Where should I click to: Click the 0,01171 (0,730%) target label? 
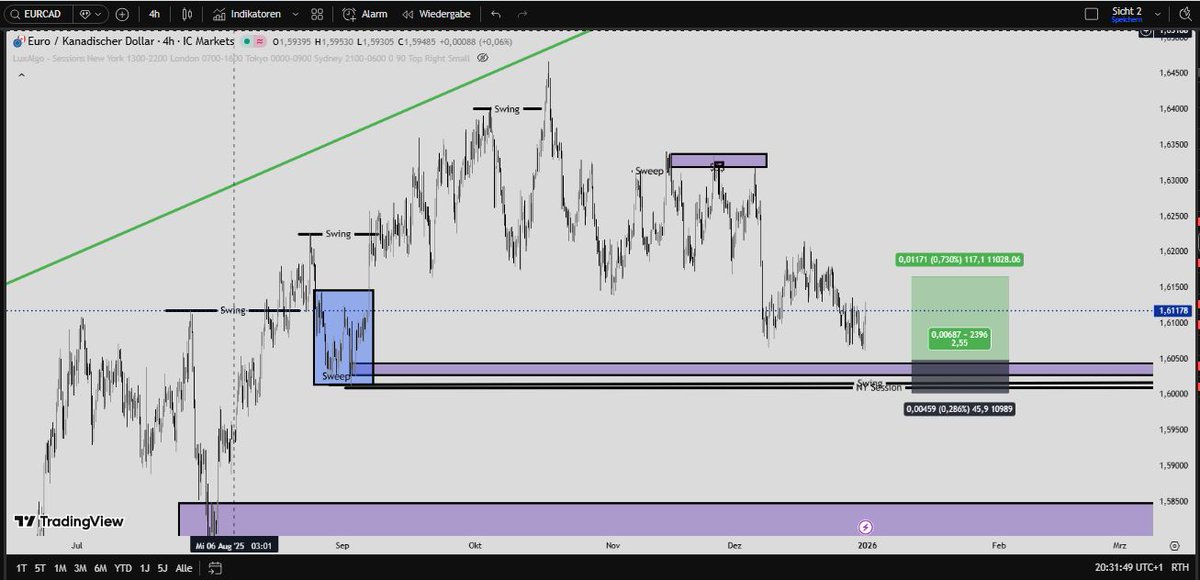click(x=960, y=259)
